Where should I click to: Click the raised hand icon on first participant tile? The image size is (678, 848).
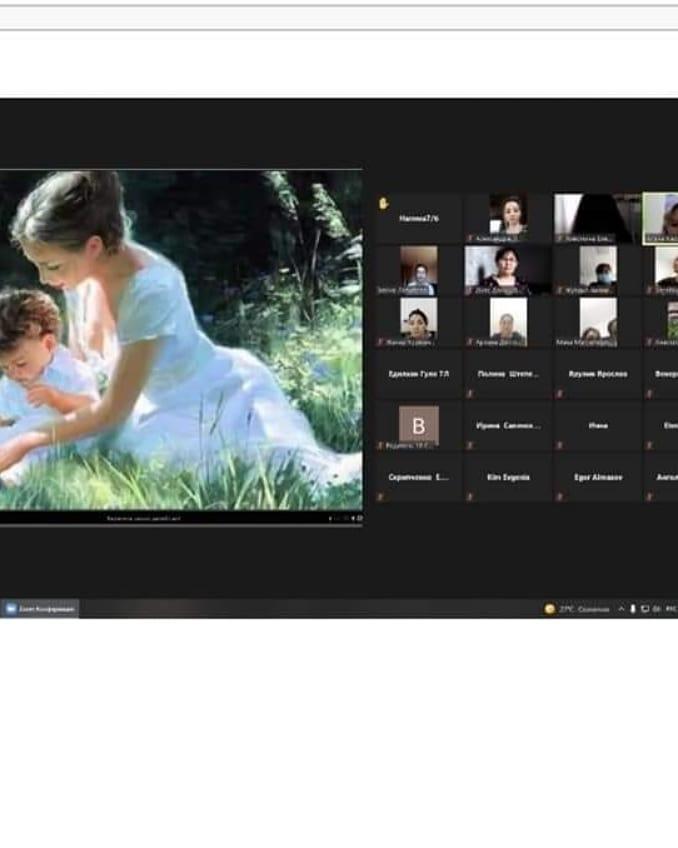click(384, 203)
